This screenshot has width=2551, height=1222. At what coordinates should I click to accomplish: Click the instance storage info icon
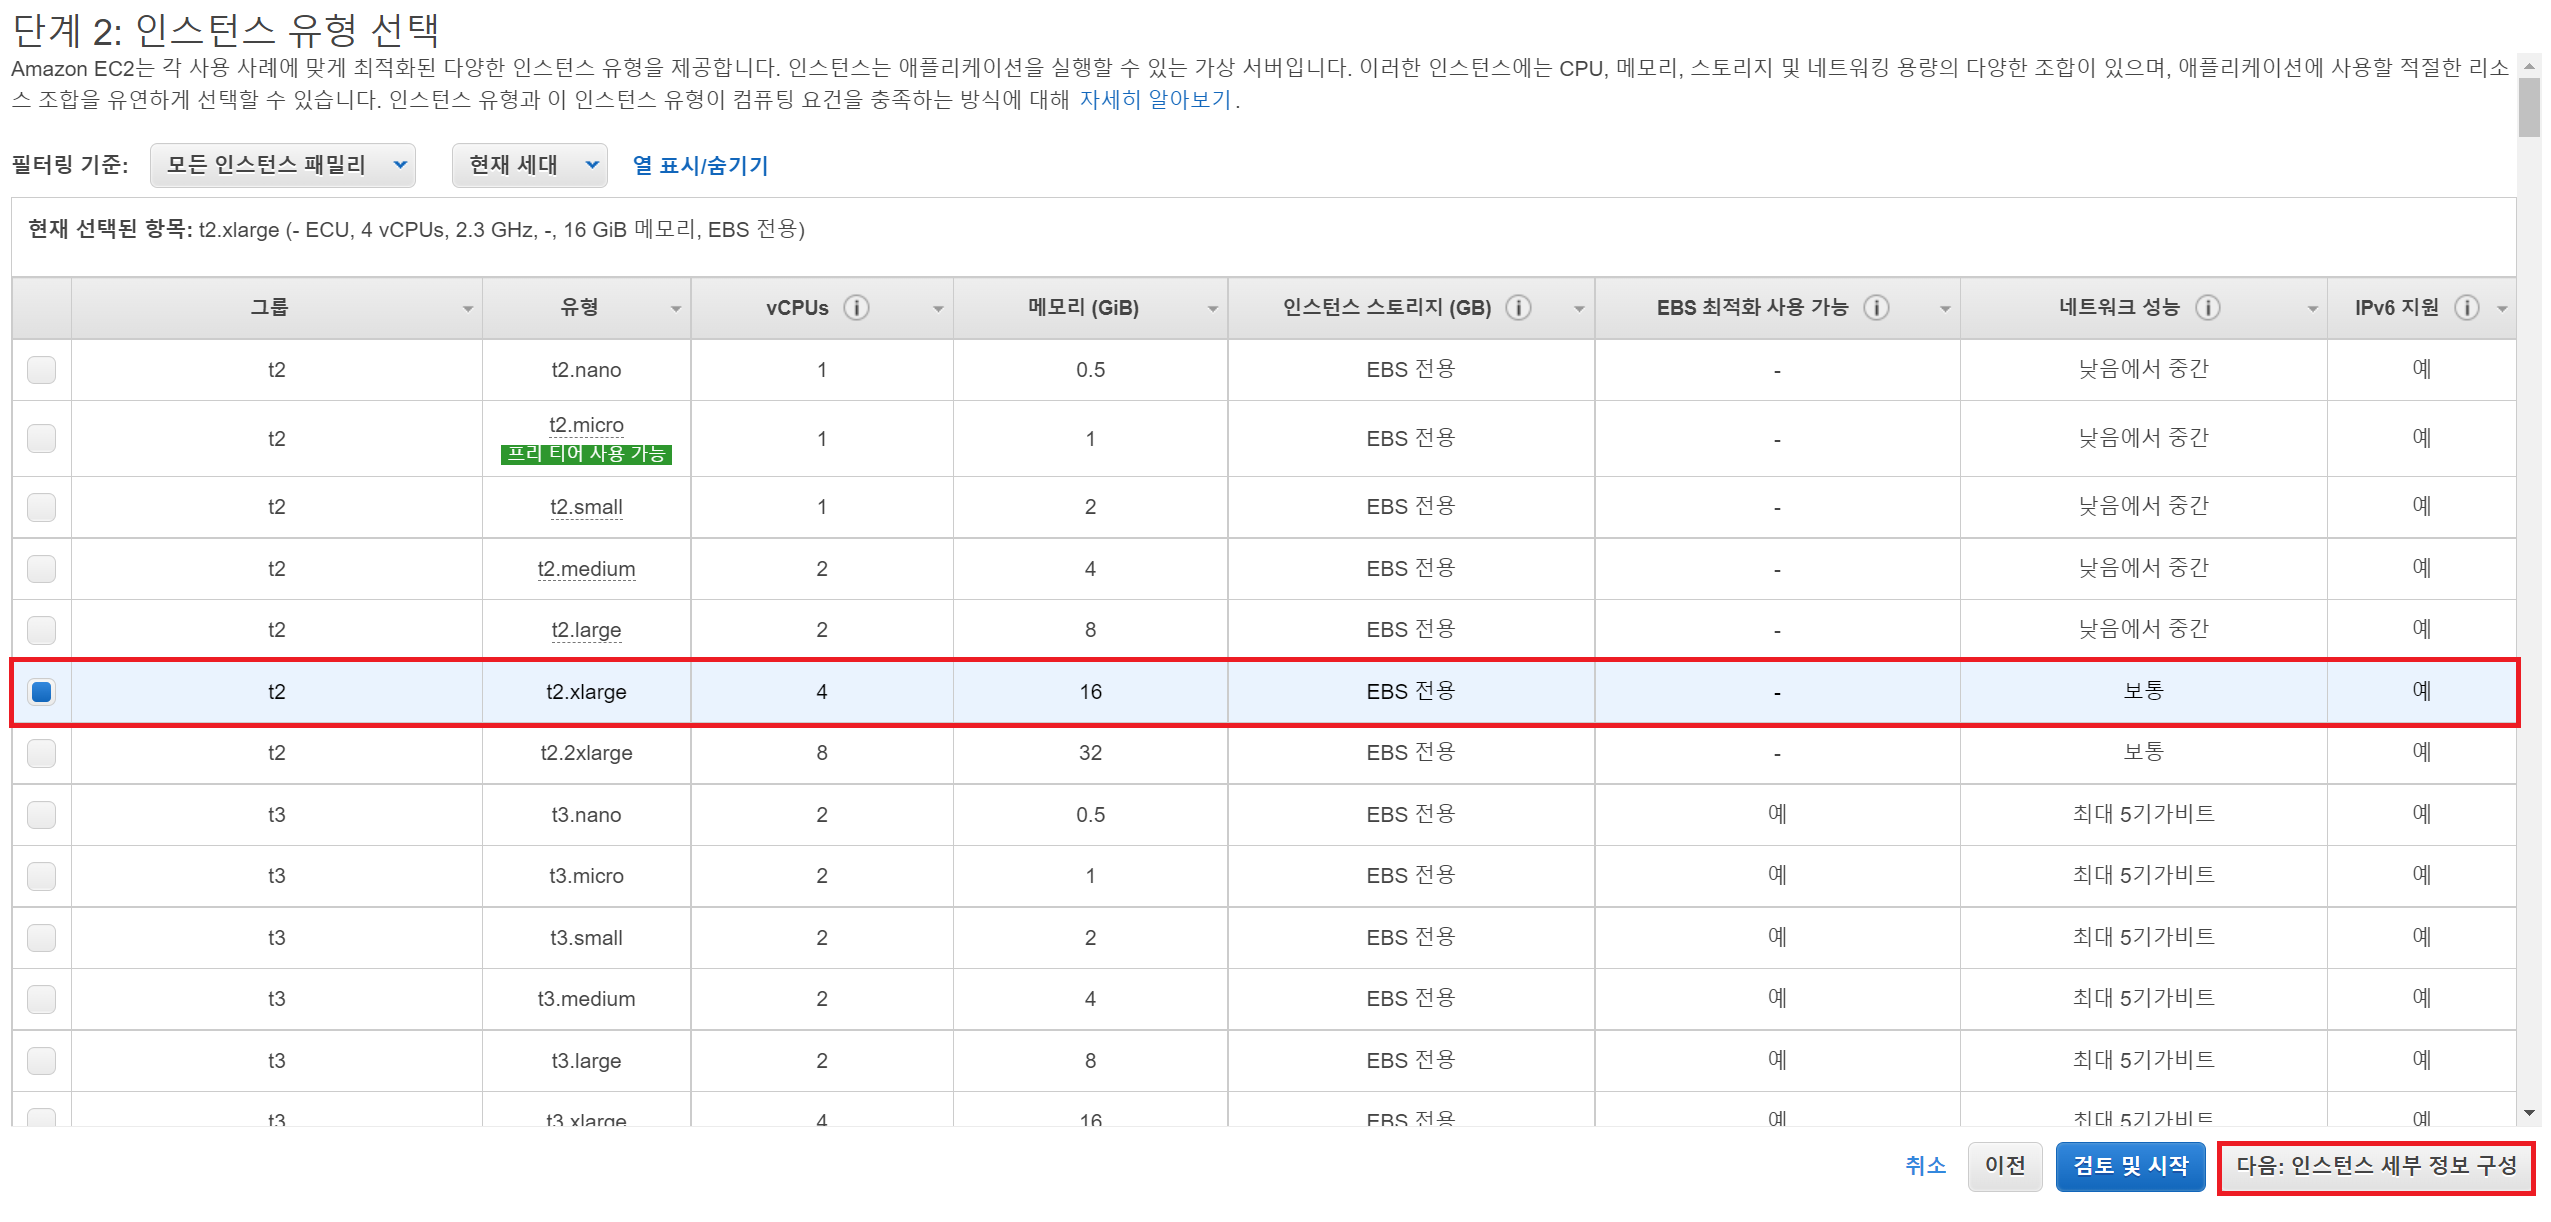(1518, 308)
